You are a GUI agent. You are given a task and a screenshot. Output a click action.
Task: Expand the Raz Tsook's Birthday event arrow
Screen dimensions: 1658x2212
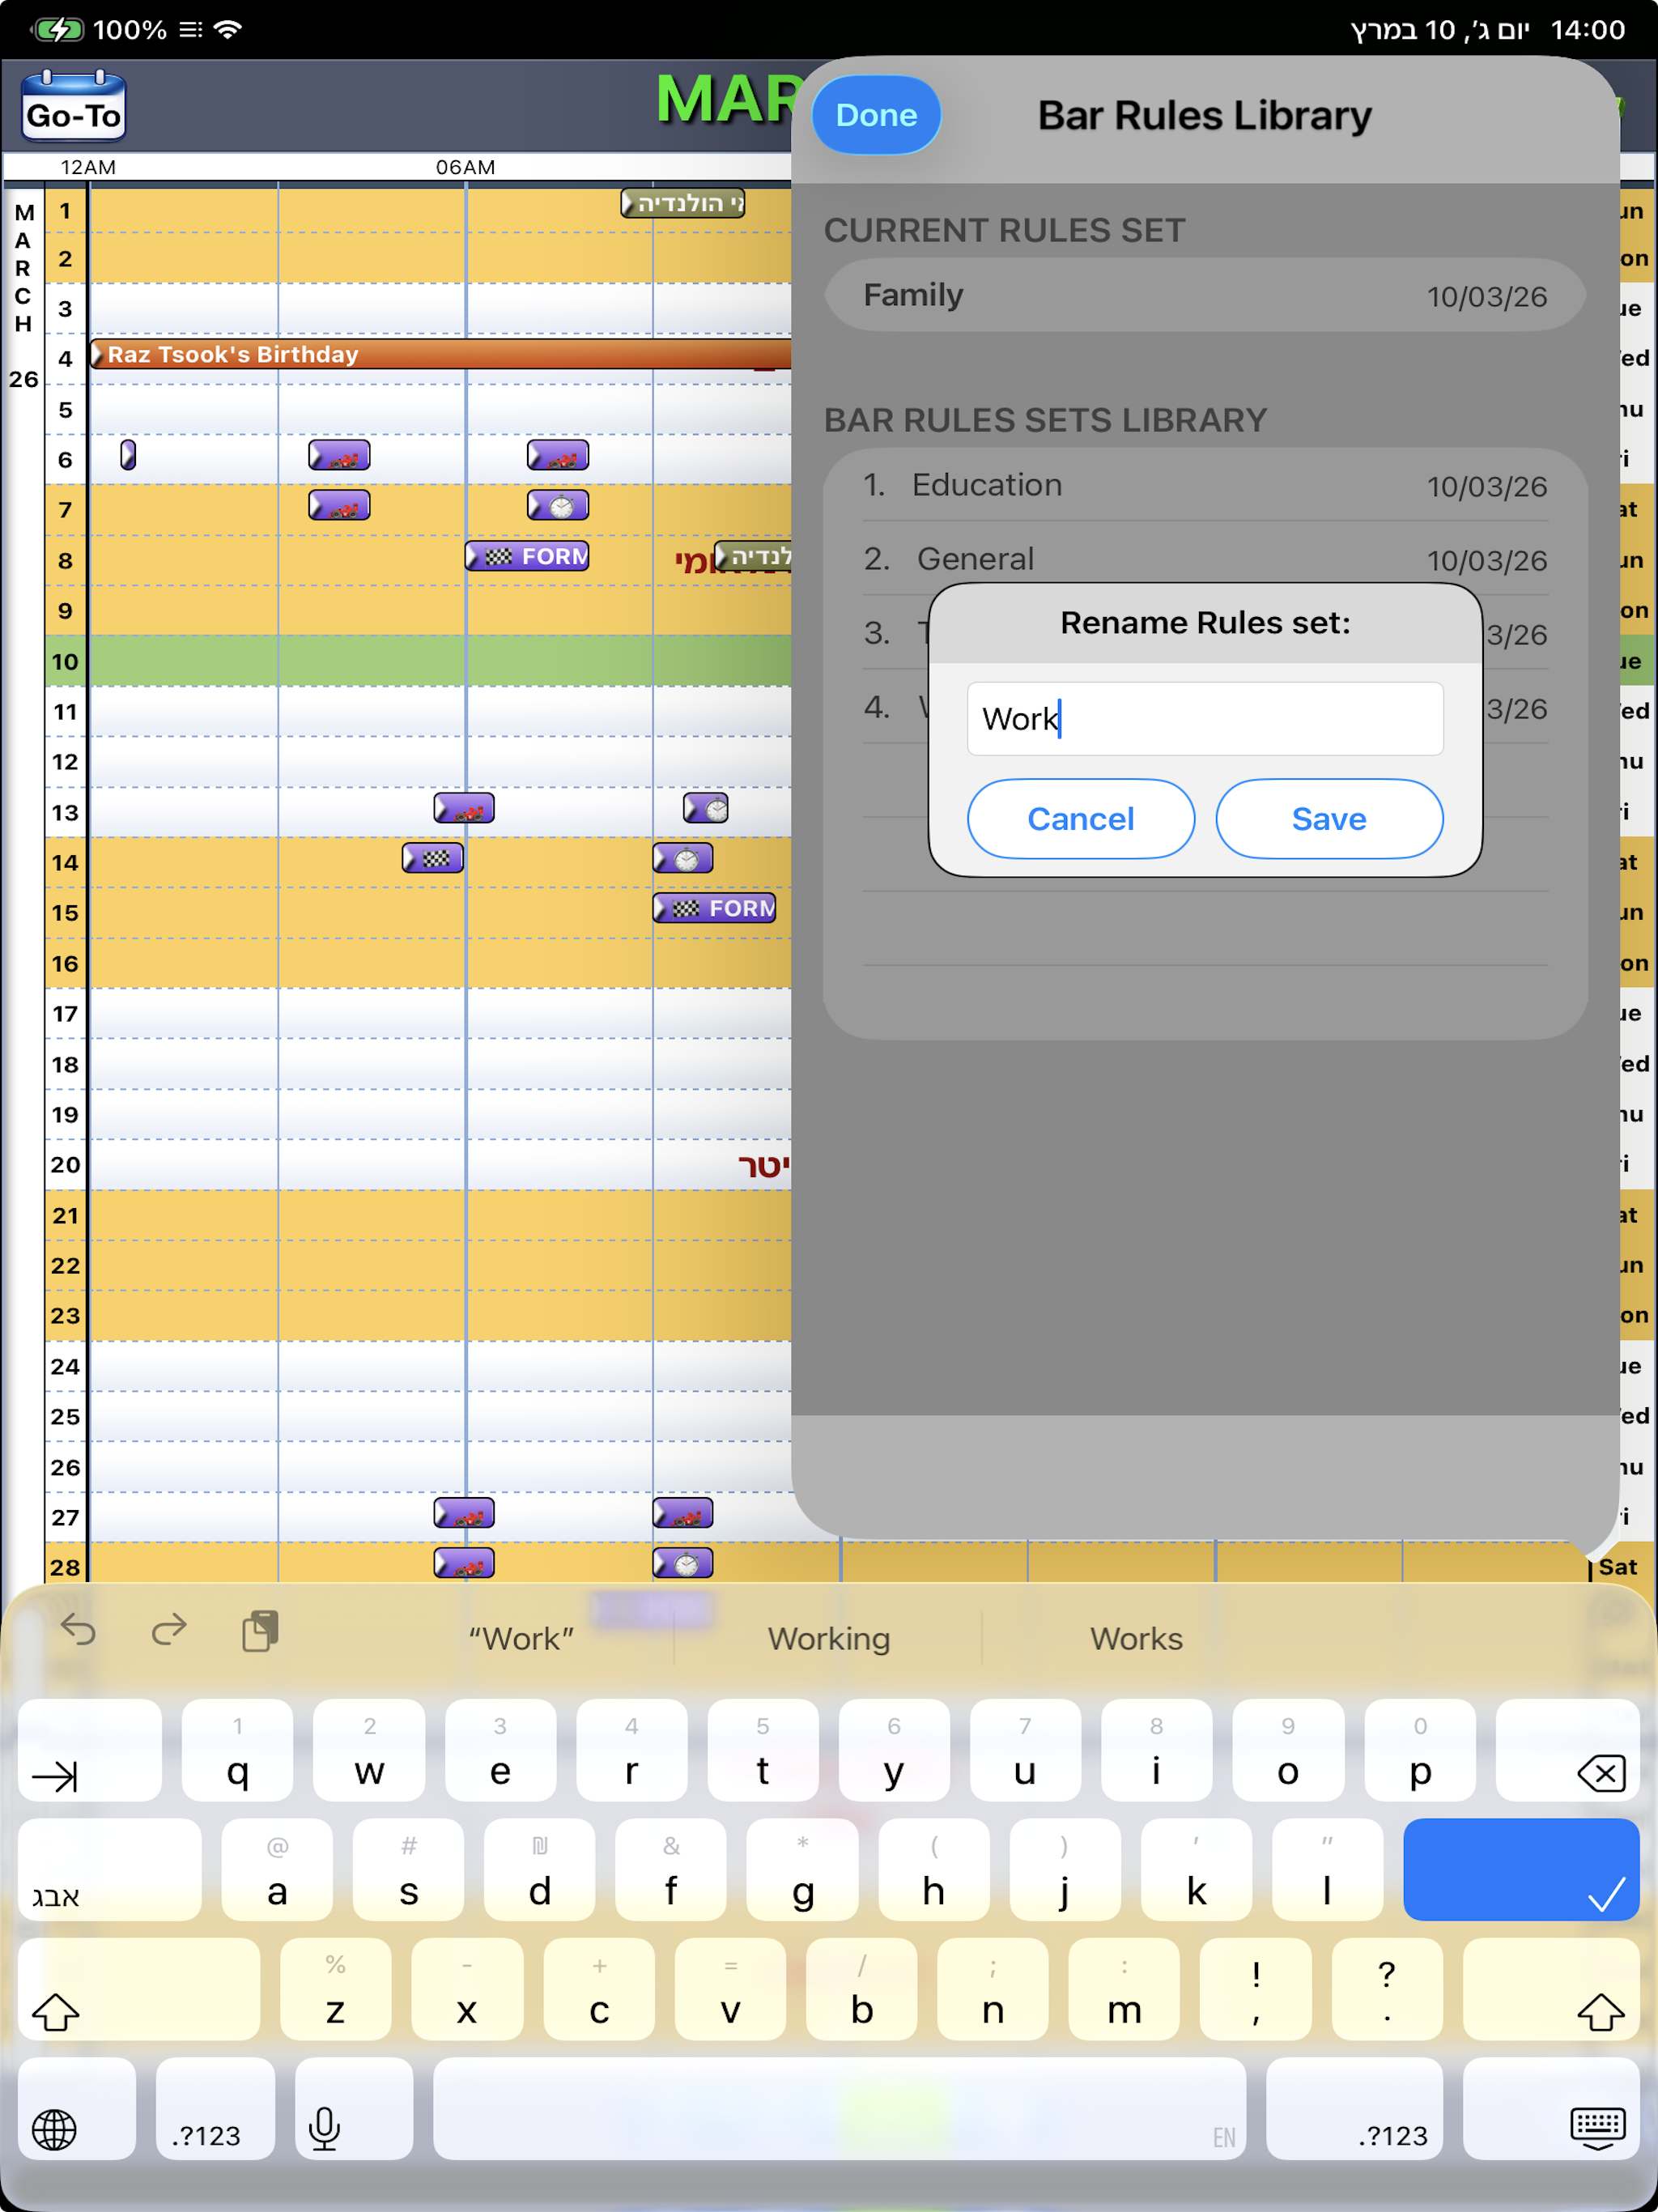(98, 354)
